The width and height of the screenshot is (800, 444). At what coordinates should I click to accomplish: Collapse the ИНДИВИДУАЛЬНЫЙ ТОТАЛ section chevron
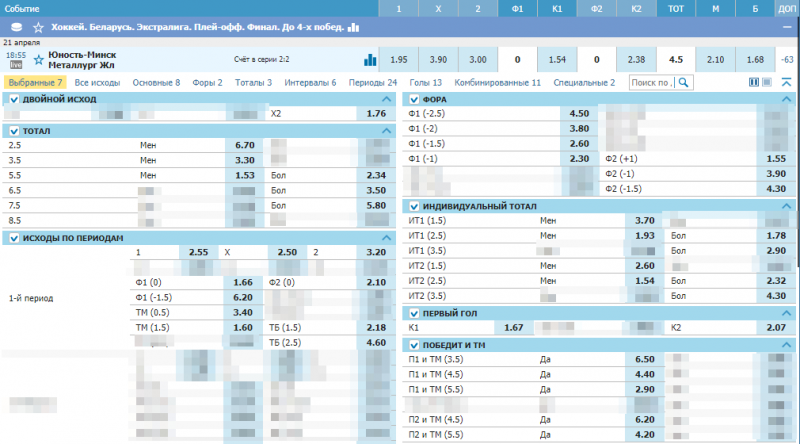click(787, 206)
